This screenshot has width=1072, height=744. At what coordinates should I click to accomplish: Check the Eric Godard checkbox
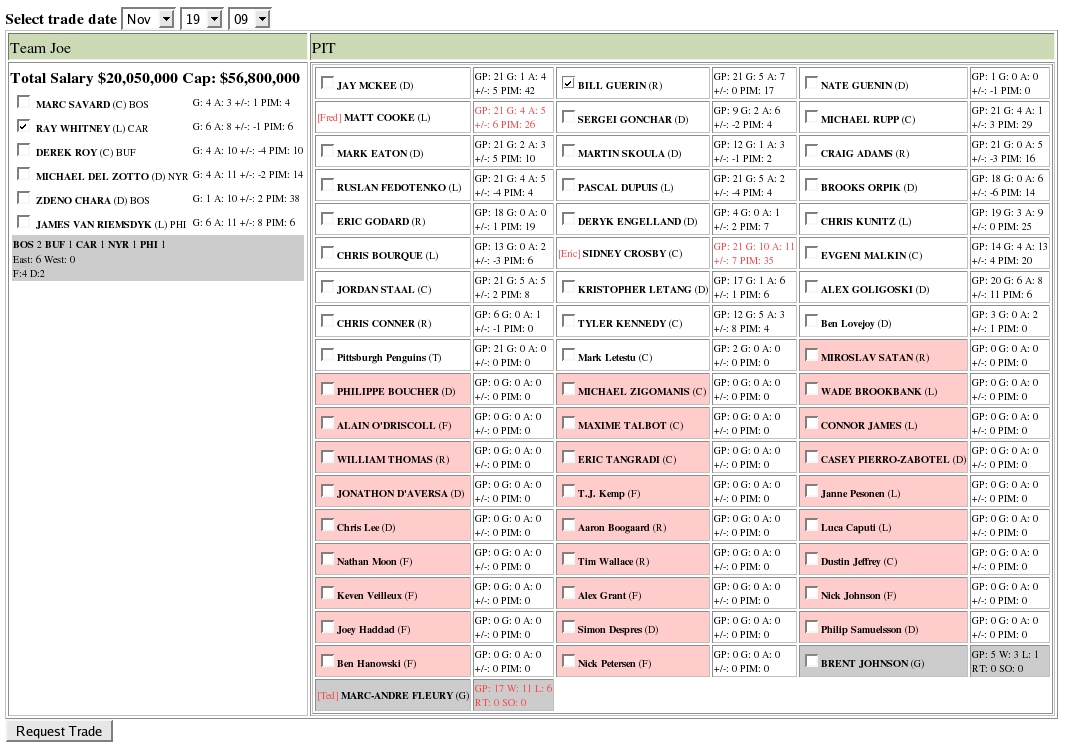tap(327, 219)
